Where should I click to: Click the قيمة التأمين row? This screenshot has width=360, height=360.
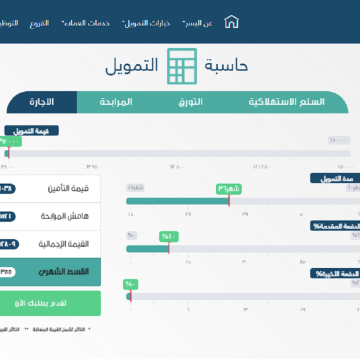click(x=50, y=189)
